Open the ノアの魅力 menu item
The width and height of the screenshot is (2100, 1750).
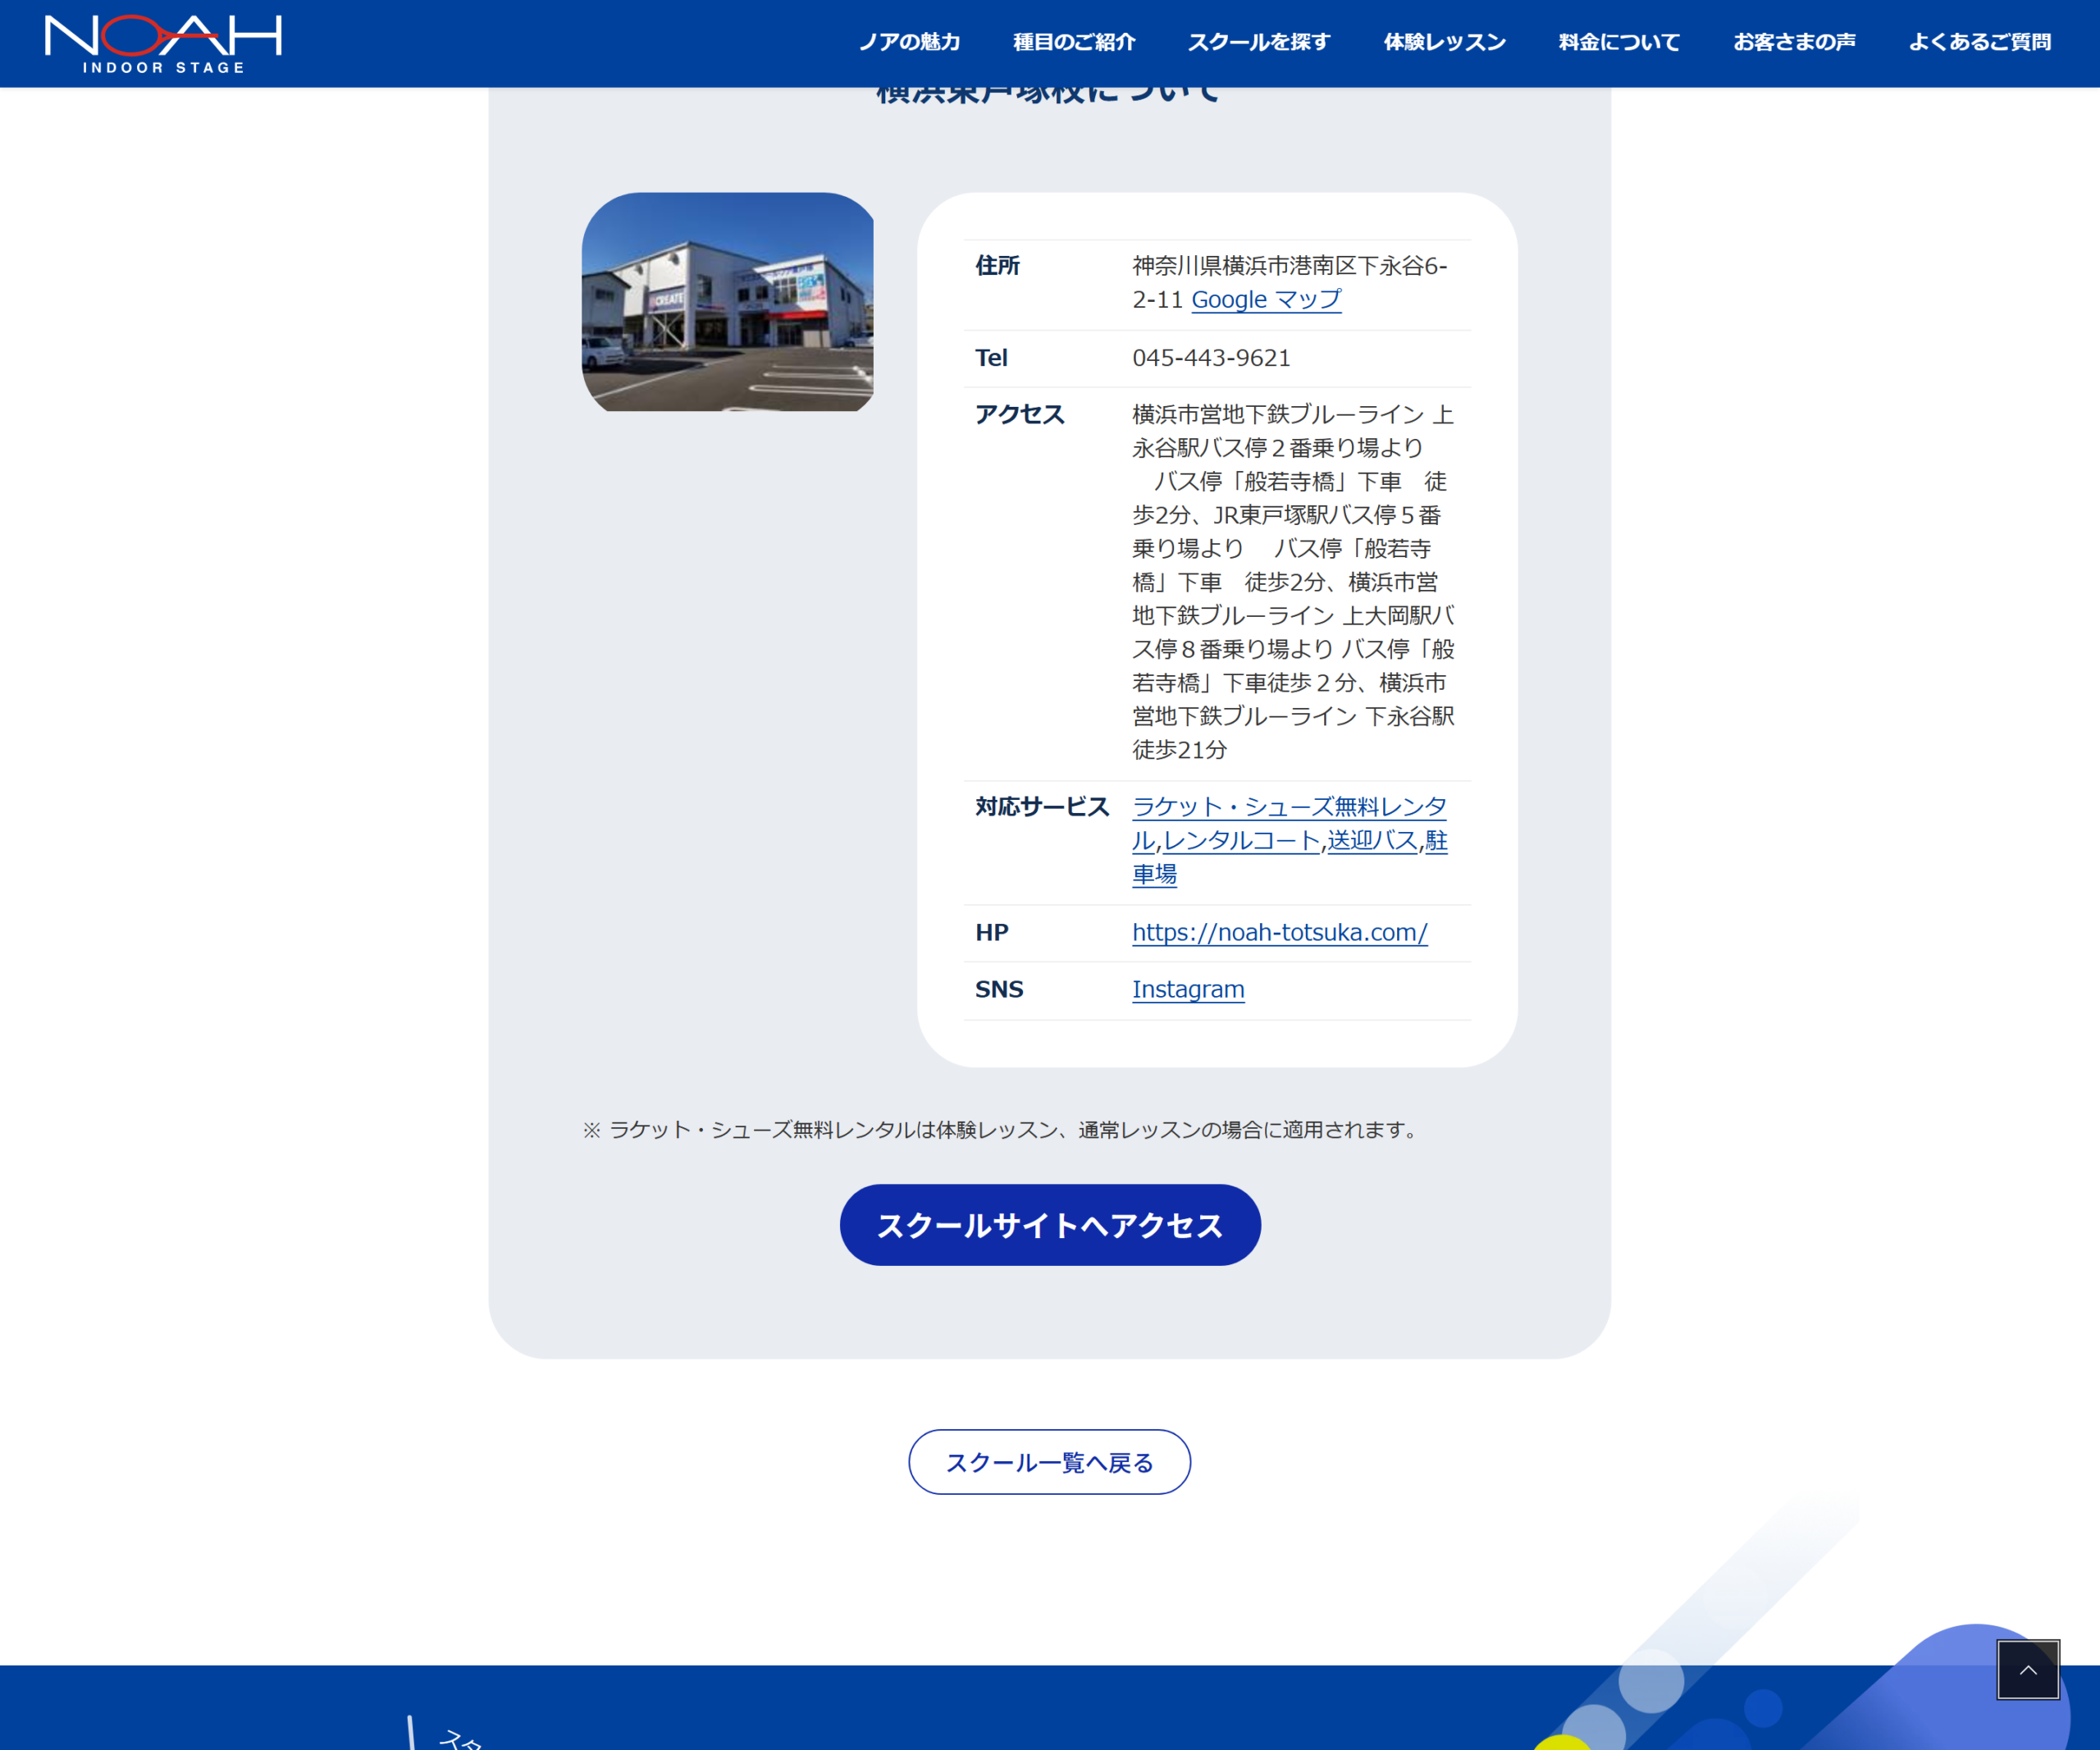909,42
